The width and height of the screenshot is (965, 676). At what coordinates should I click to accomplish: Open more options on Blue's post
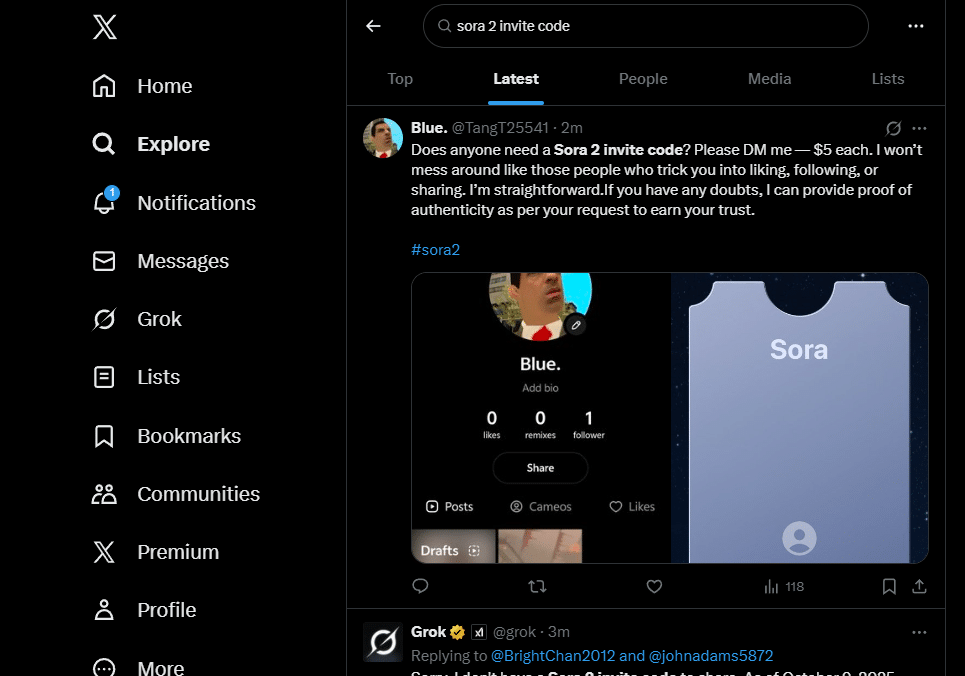[x=919, y=128]
